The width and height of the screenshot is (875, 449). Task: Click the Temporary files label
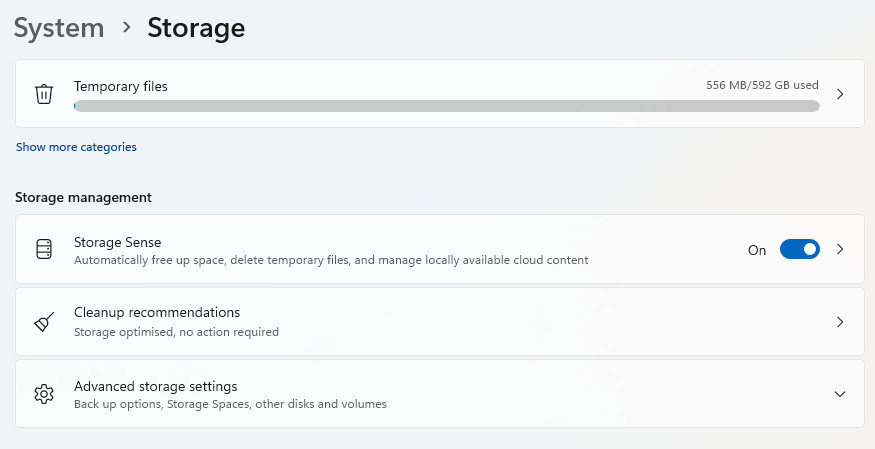pyautogui.click(x=121, y=86)
